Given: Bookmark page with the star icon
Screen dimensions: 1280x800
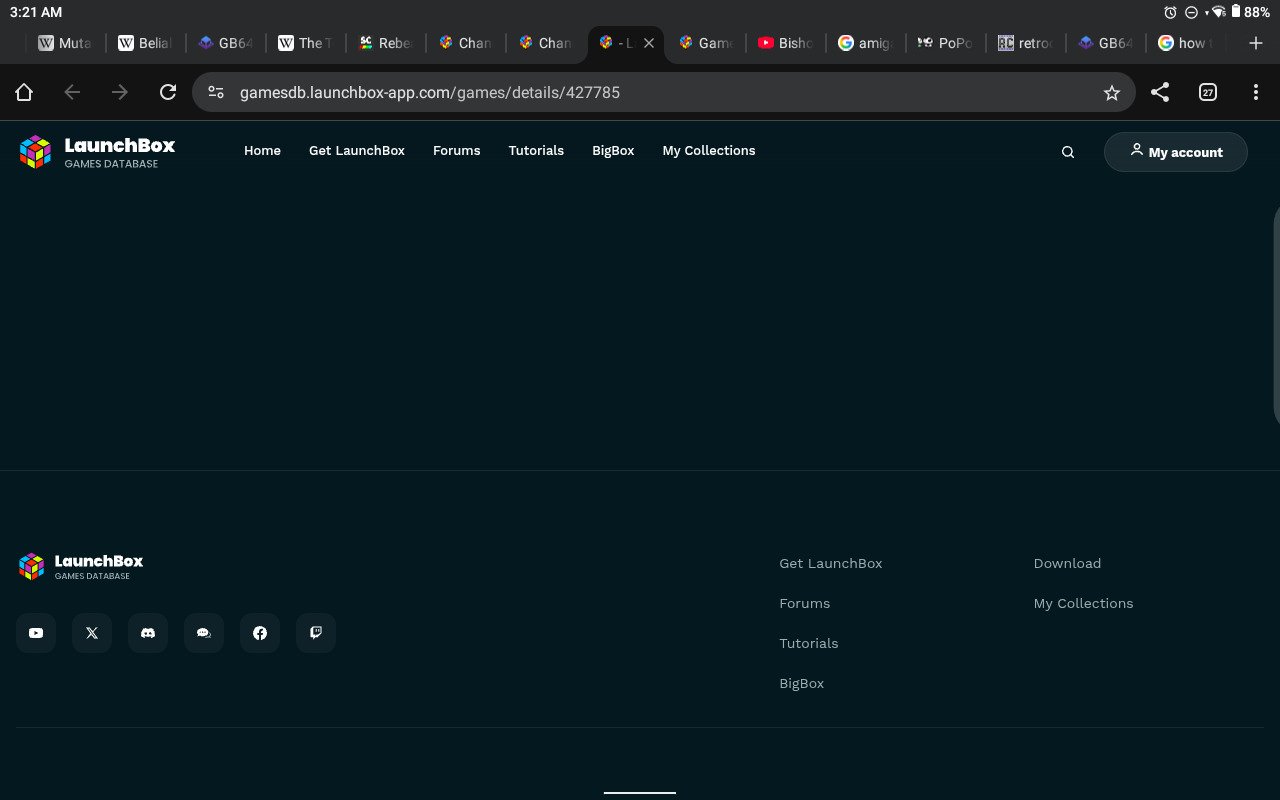Looking at the screenshot, I should pyautogui.click(x=1111, y=93).
